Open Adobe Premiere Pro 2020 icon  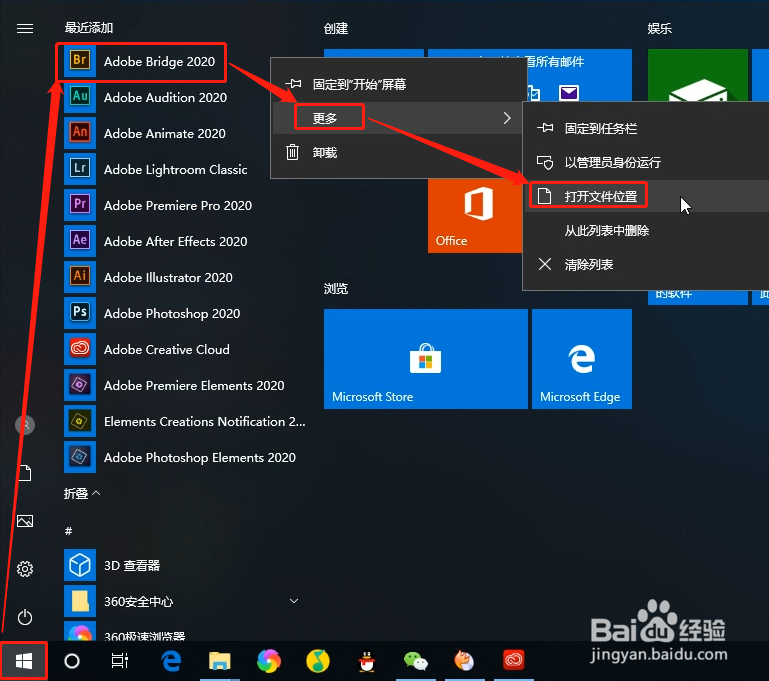click(x=80, y=205)
